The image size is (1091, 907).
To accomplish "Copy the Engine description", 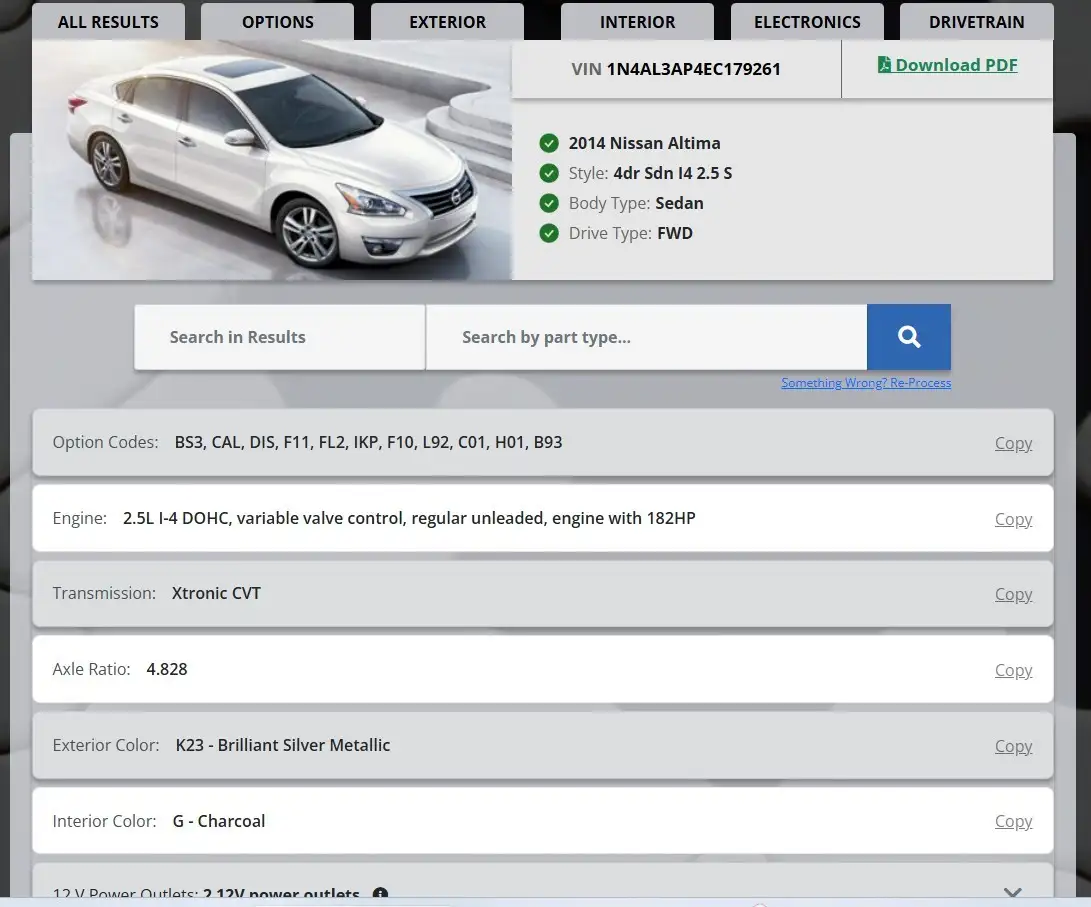I will pyautogui.click(x=1013, y=519).
